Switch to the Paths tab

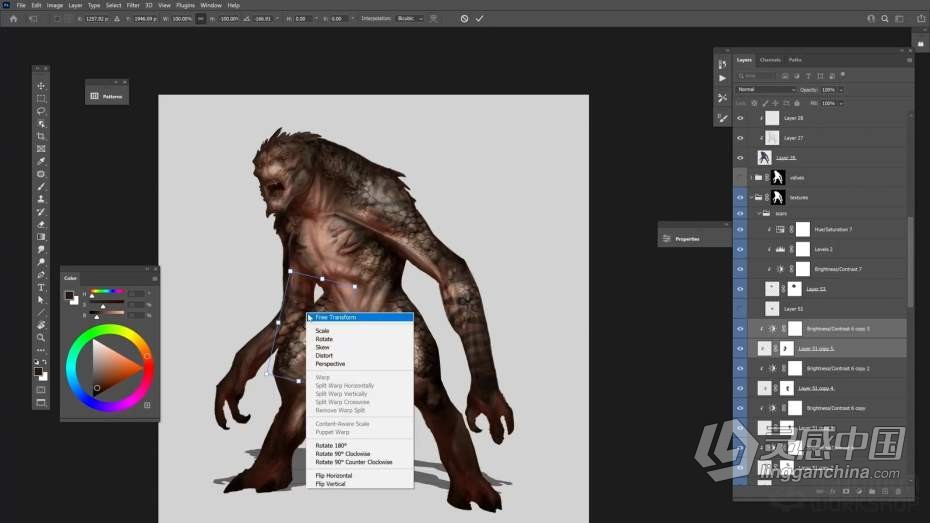pyautogui.click(x=795, y=60)
